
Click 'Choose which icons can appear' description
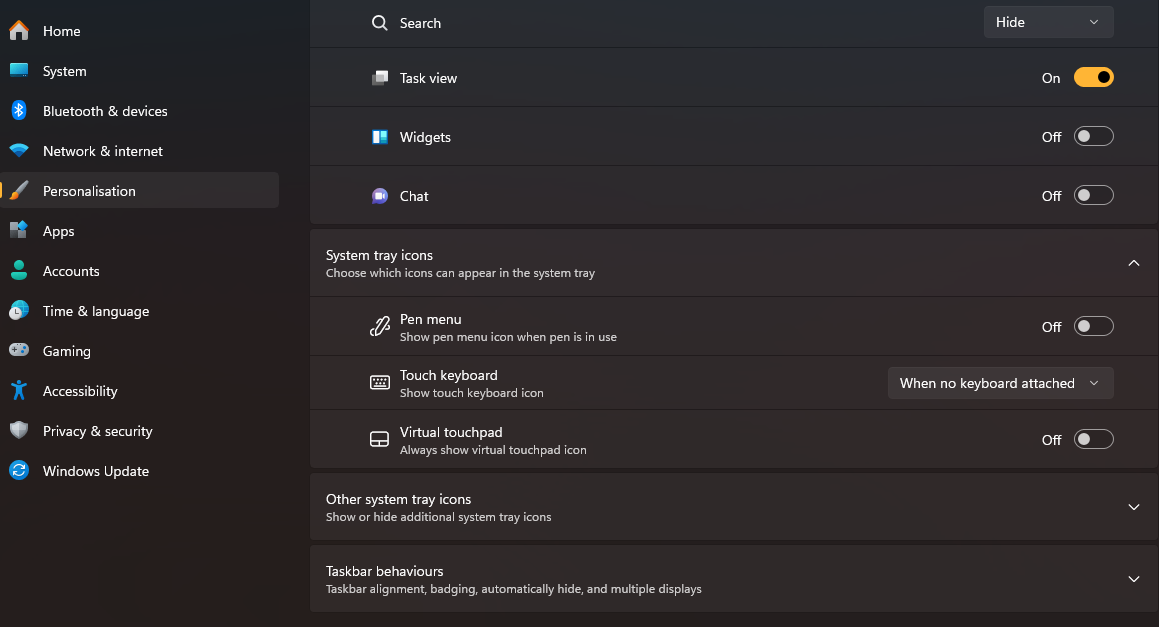(460, 274)
